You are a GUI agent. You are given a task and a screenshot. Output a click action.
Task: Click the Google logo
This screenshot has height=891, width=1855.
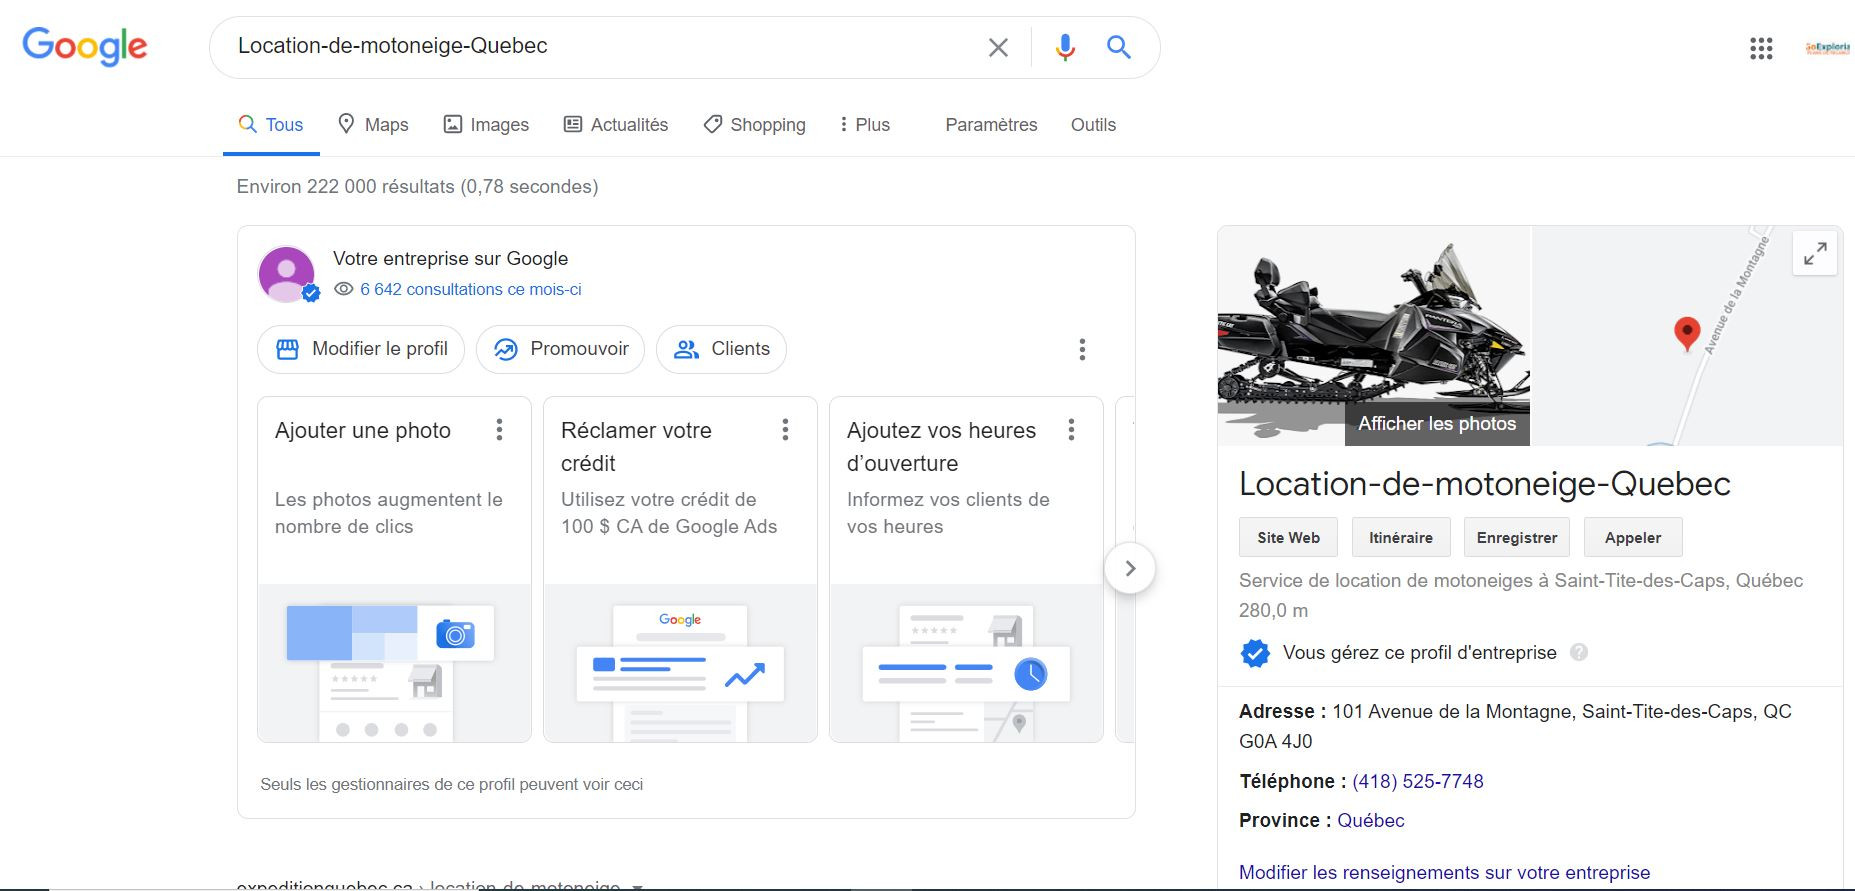[x=85, y=46]
